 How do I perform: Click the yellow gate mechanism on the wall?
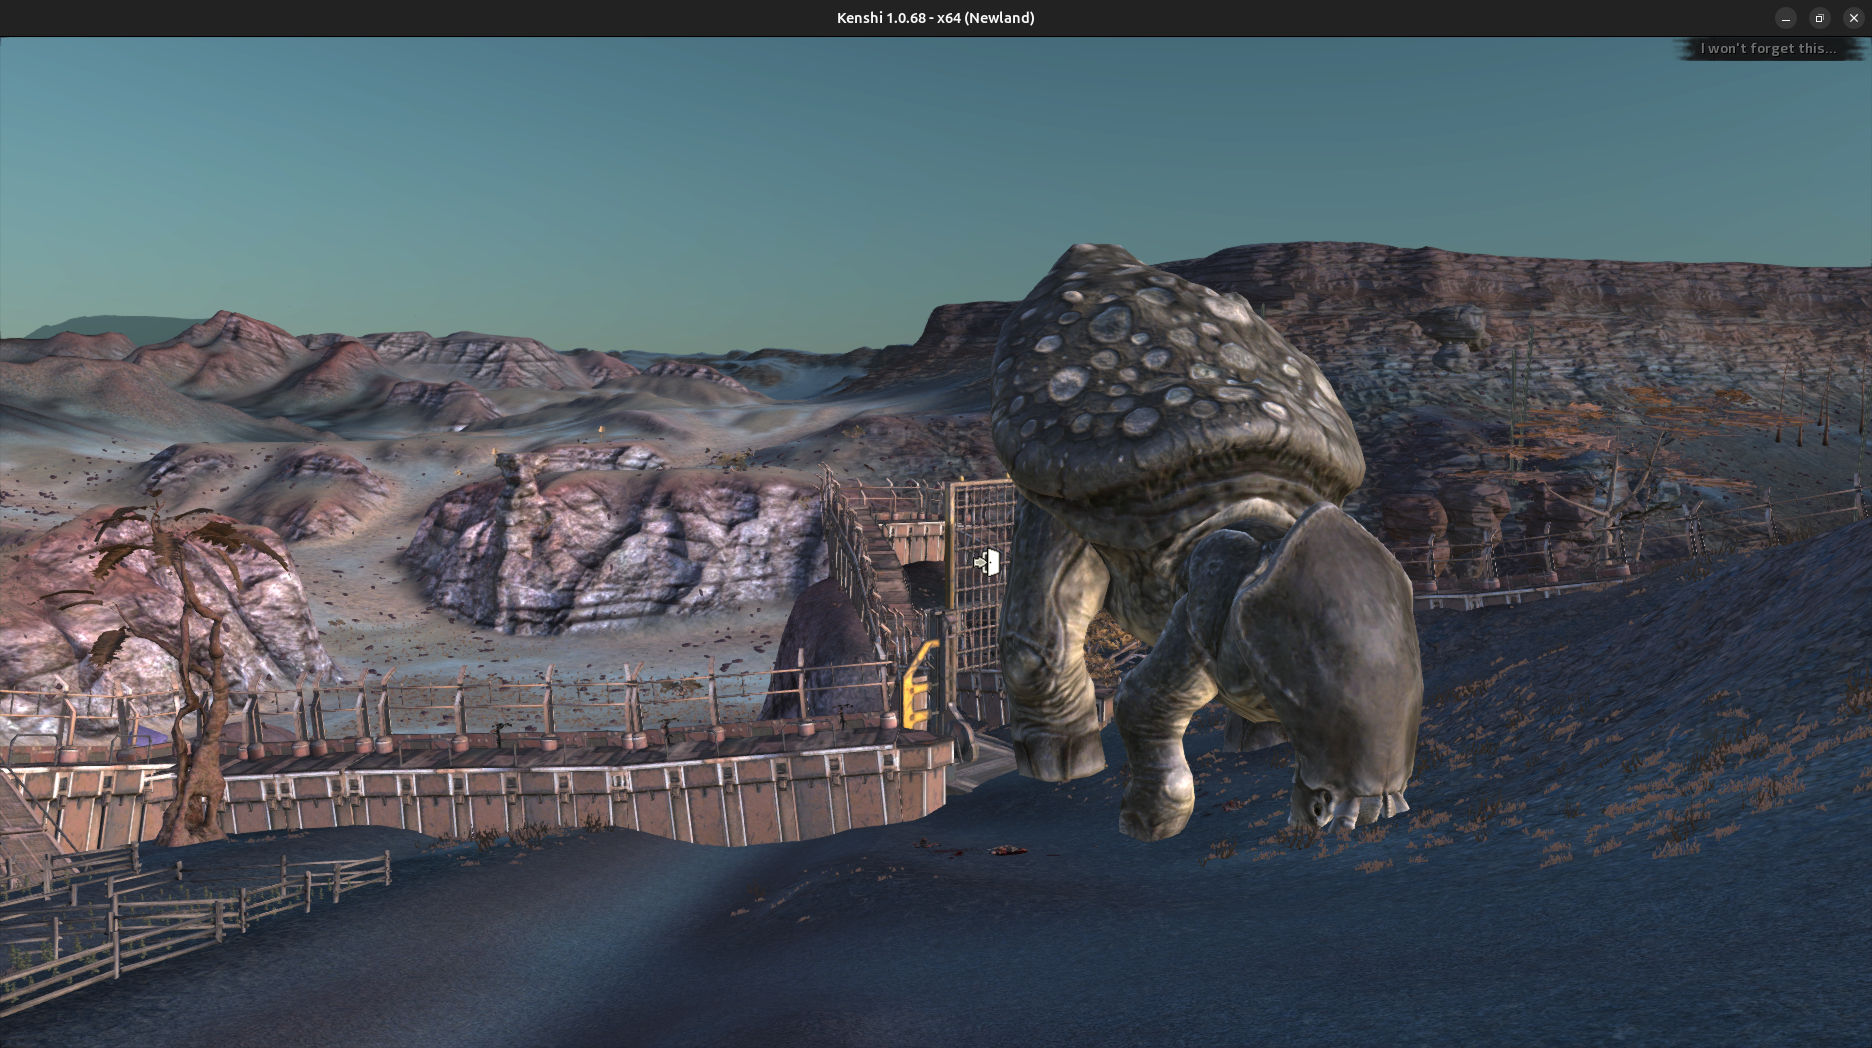tap(919, 684)
